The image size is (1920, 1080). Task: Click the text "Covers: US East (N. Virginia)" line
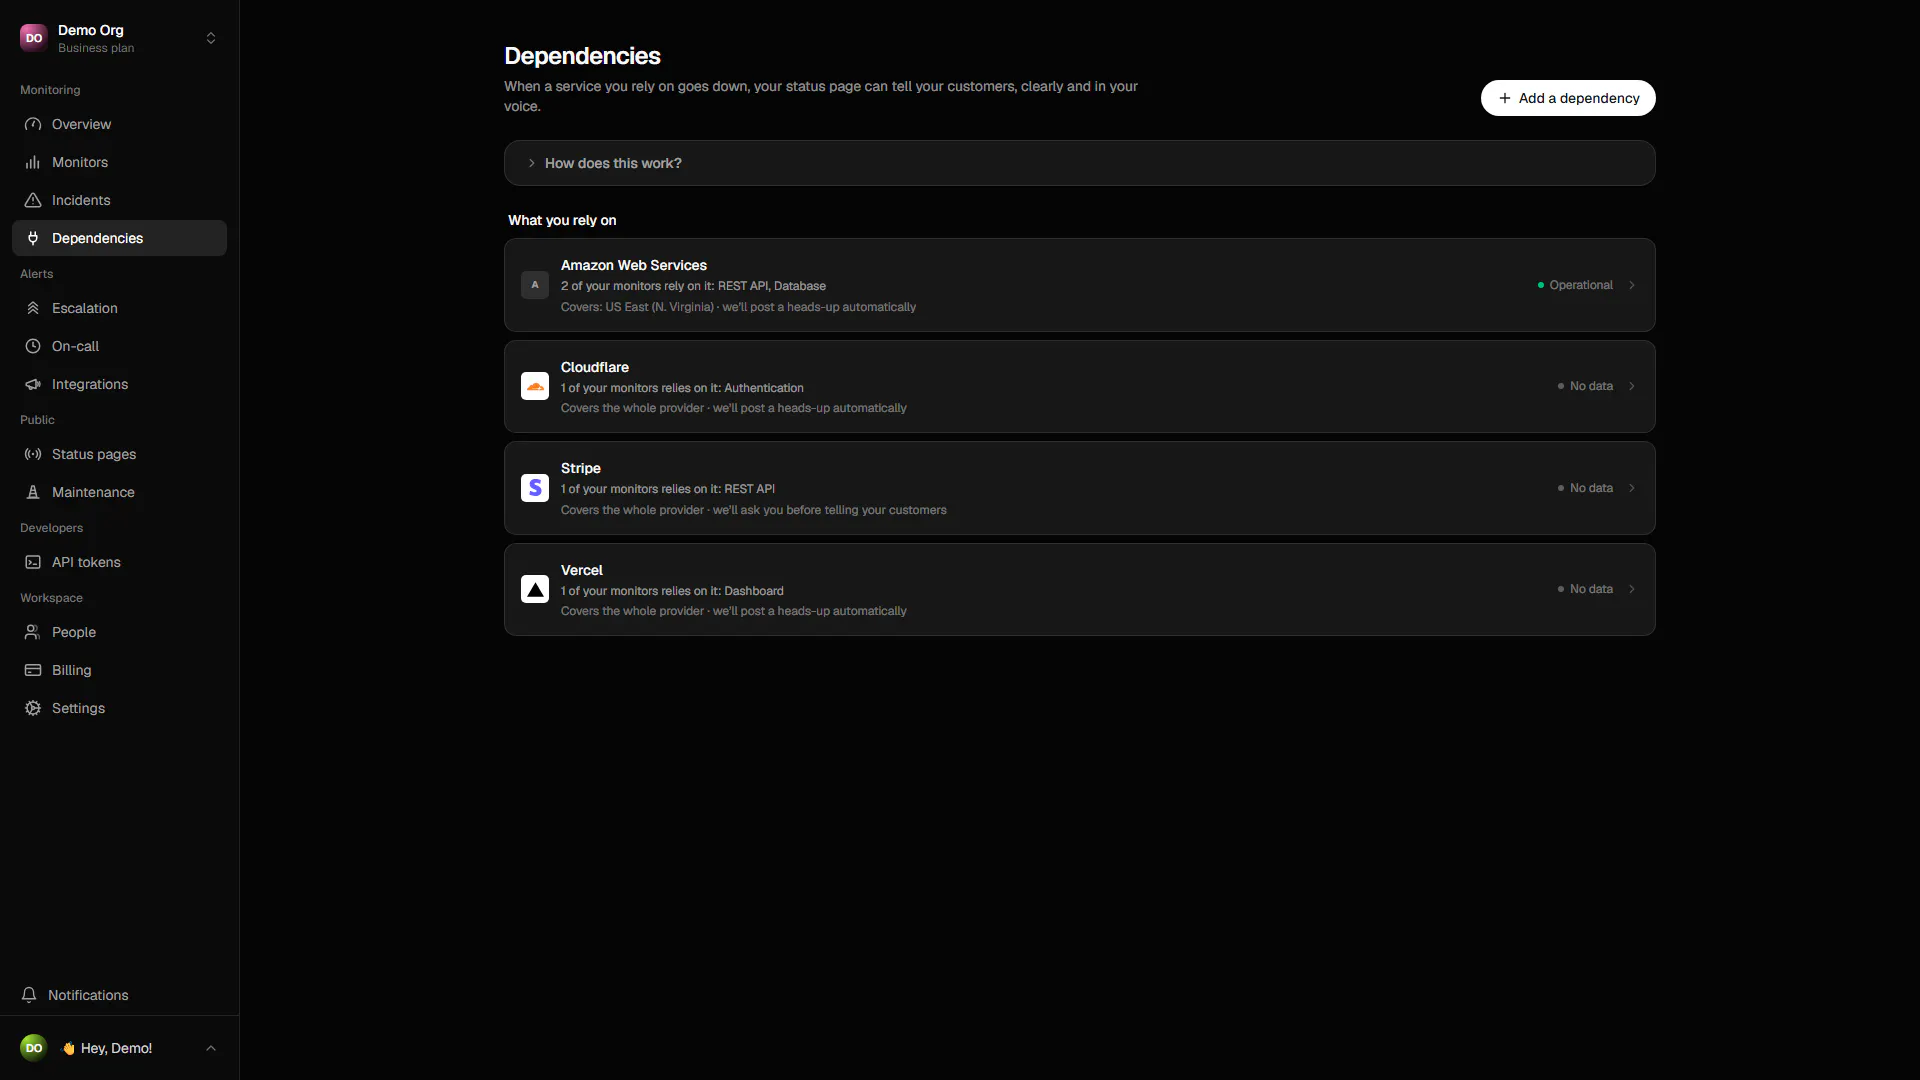click(x=738, y=307)
